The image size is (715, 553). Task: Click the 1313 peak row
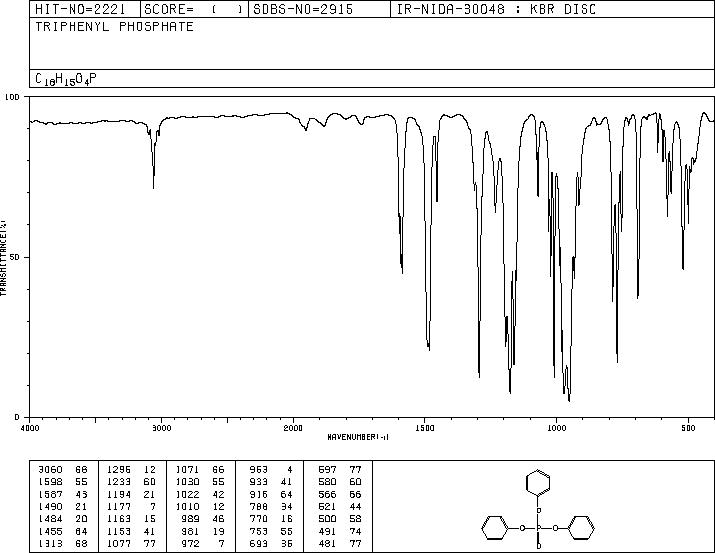pos(63,543)
